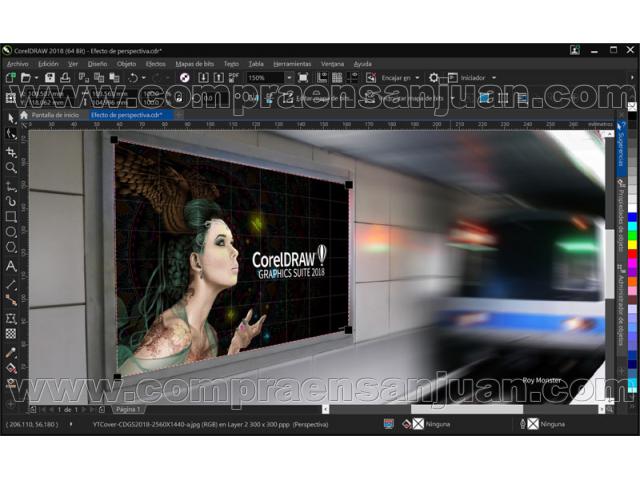Open the Herramientas menu
This screenshot has height=480, width=640.
coord(292,64)
